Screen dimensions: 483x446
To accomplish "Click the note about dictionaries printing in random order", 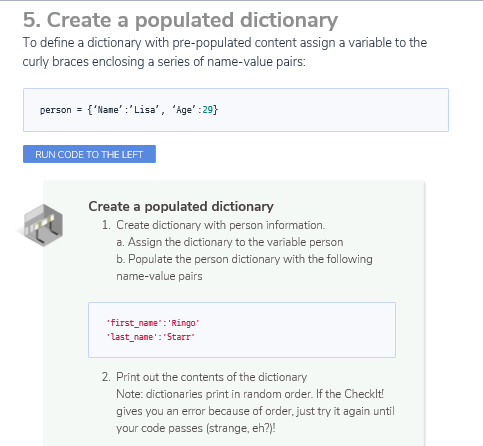I will [255, 411].
